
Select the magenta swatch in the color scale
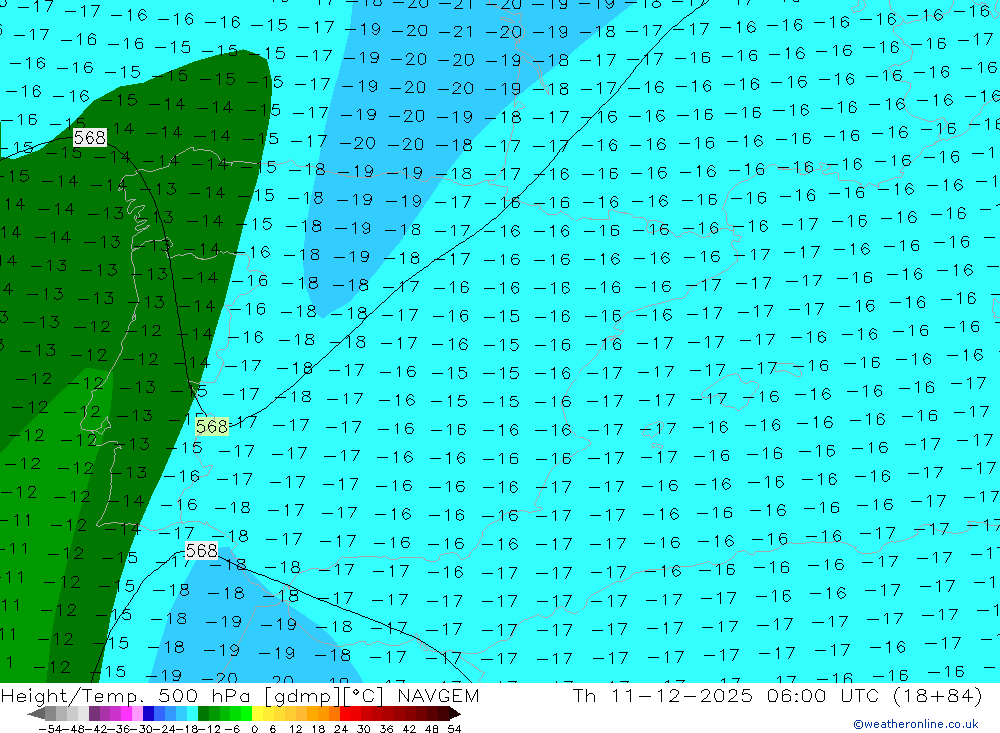126,714
